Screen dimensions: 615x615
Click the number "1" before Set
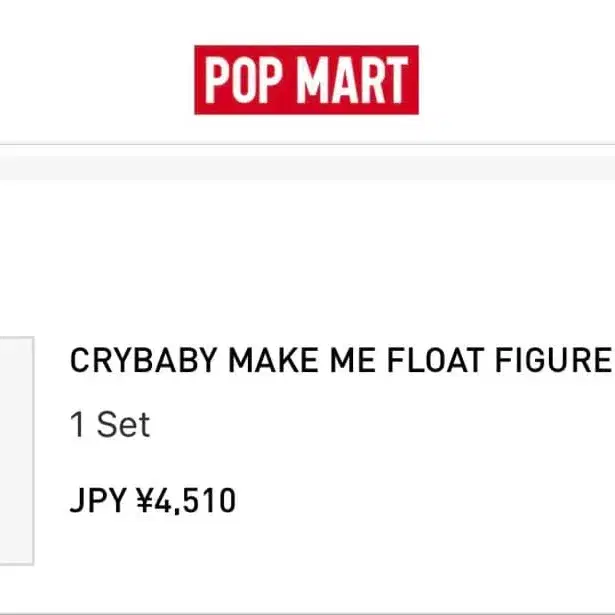(78, 425)
